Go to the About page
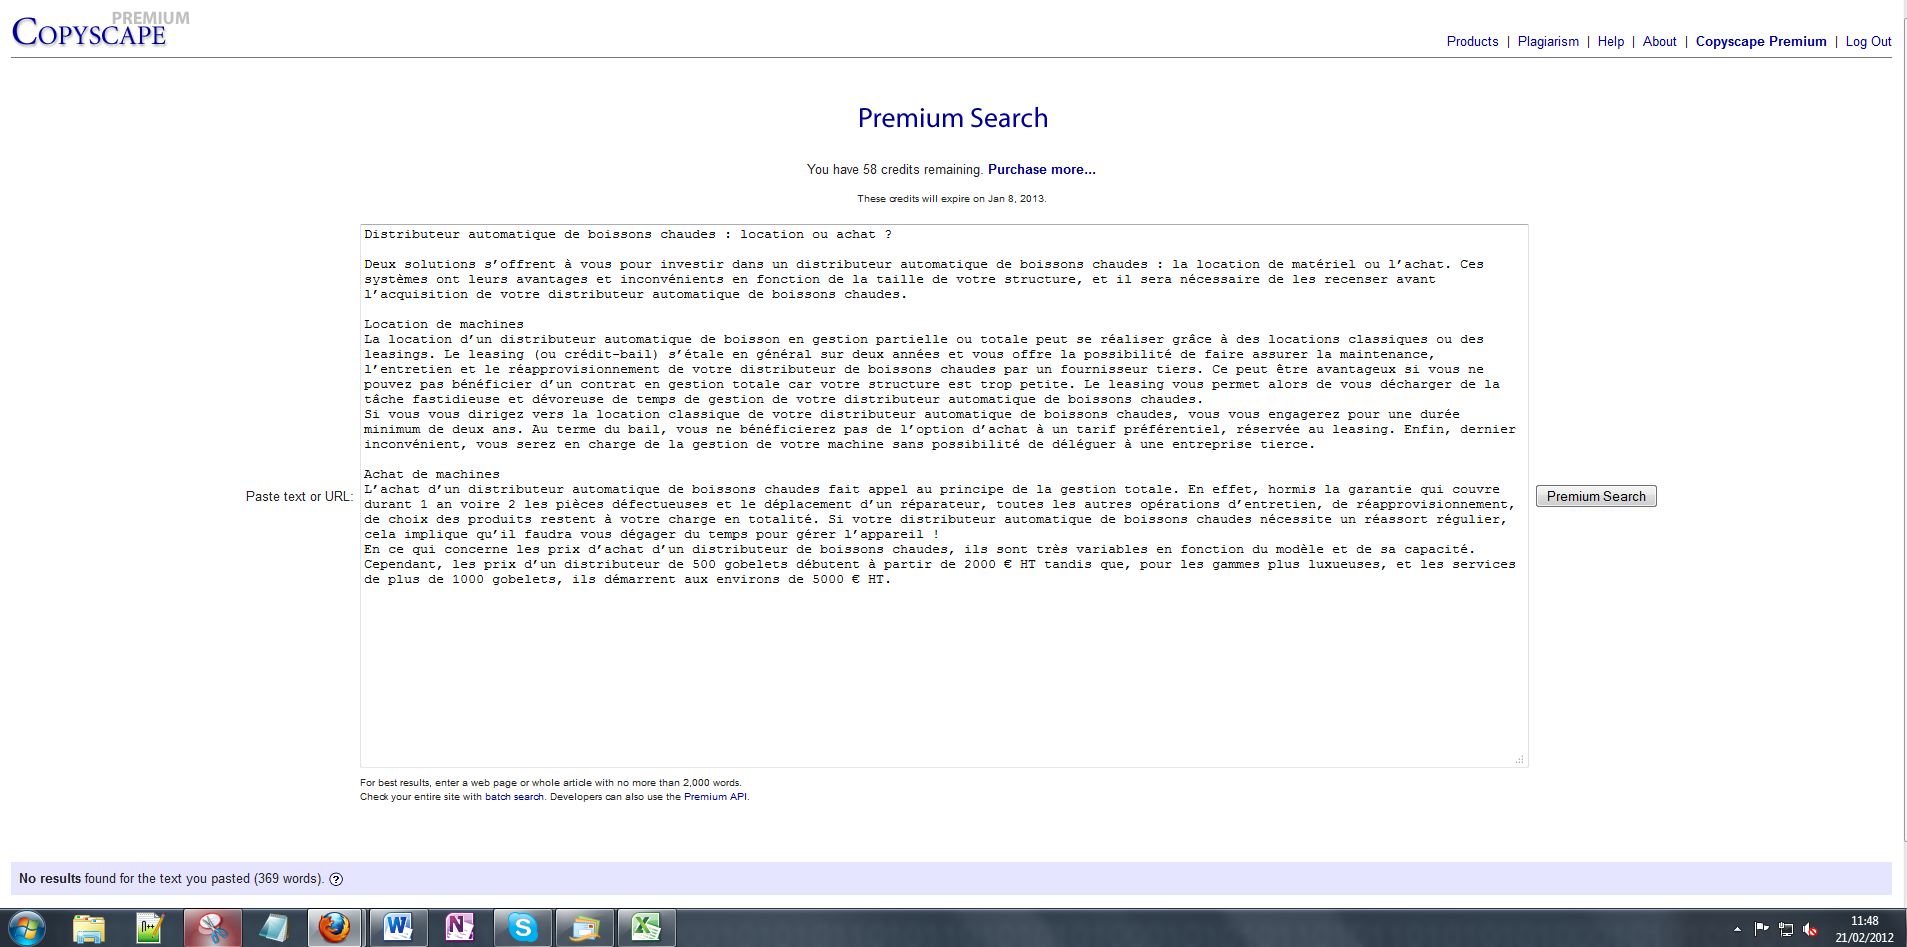Viewport: 1907px width, 947px height. (x=1659, y=42)
